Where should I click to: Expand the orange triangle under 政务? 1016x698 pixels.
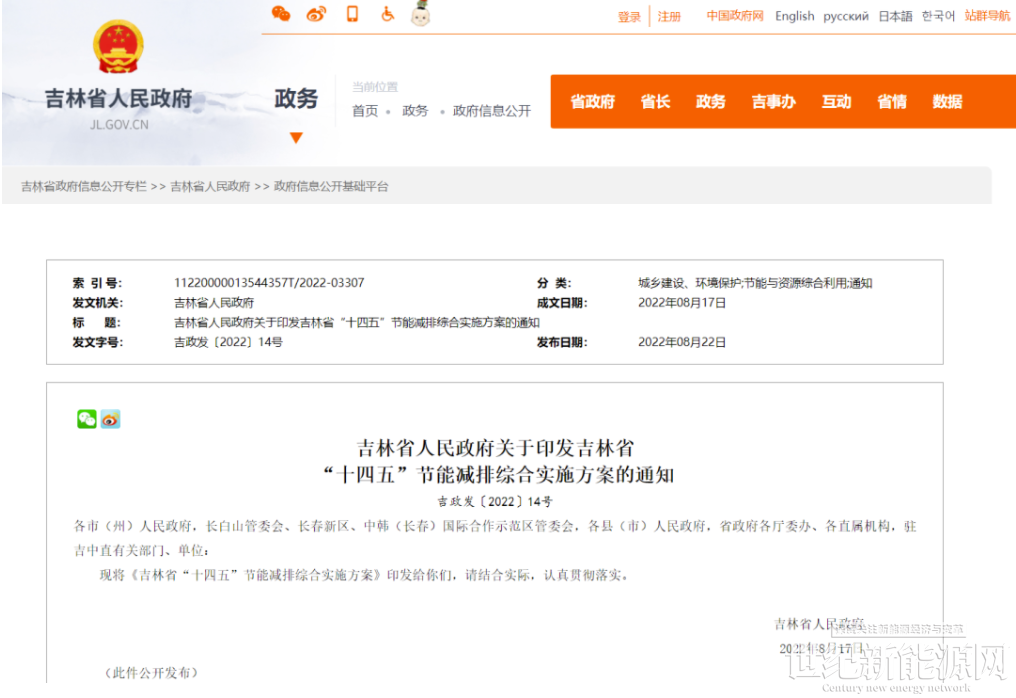pos(296,137)
